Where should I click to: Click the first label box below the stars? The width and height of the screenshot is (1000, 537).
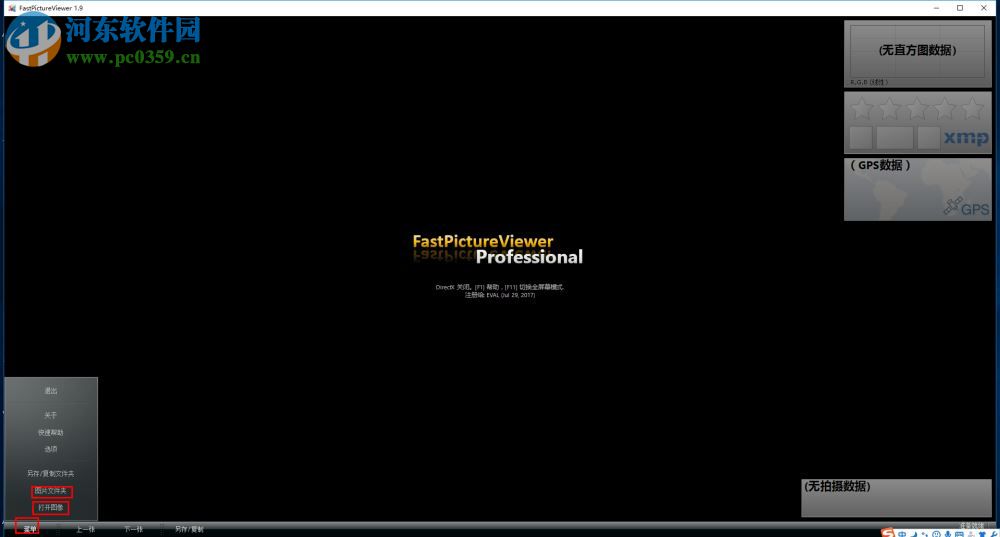click(861, 138)
